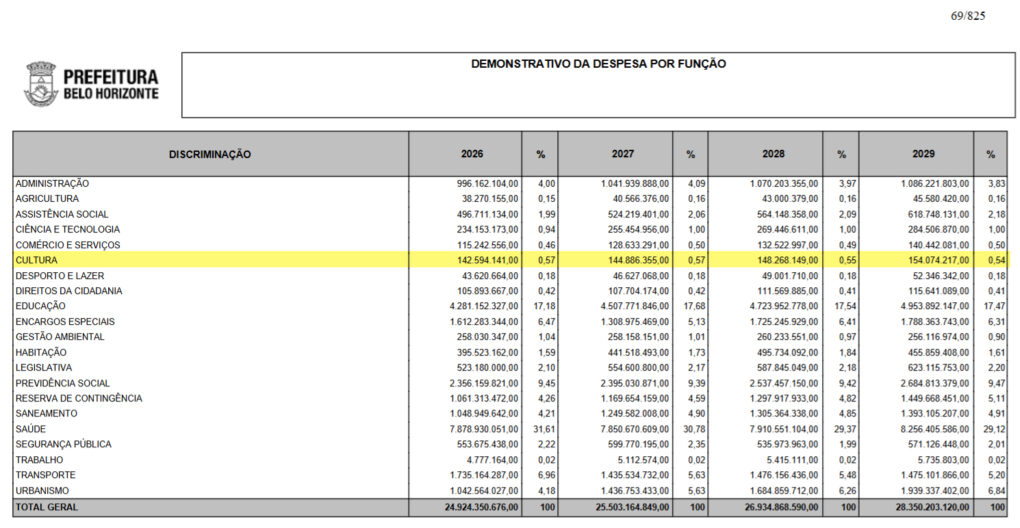
Task: Click the URBANISMO row label
Action: (42, 490)
